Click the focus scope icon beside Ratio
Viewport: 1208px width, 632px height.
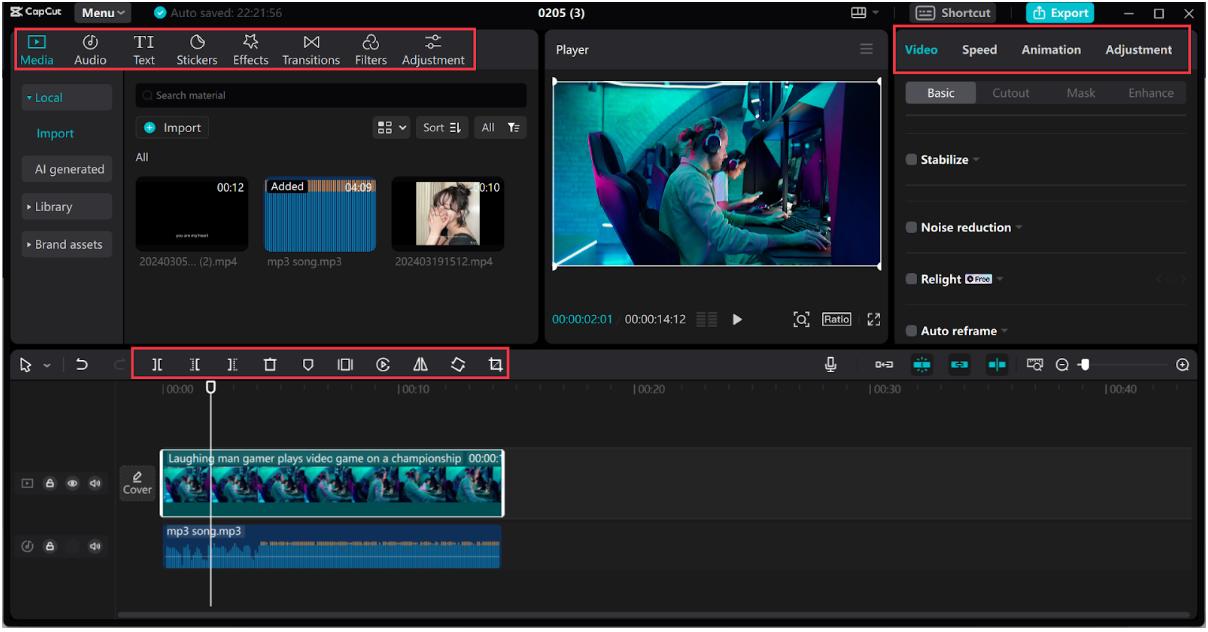801,319
